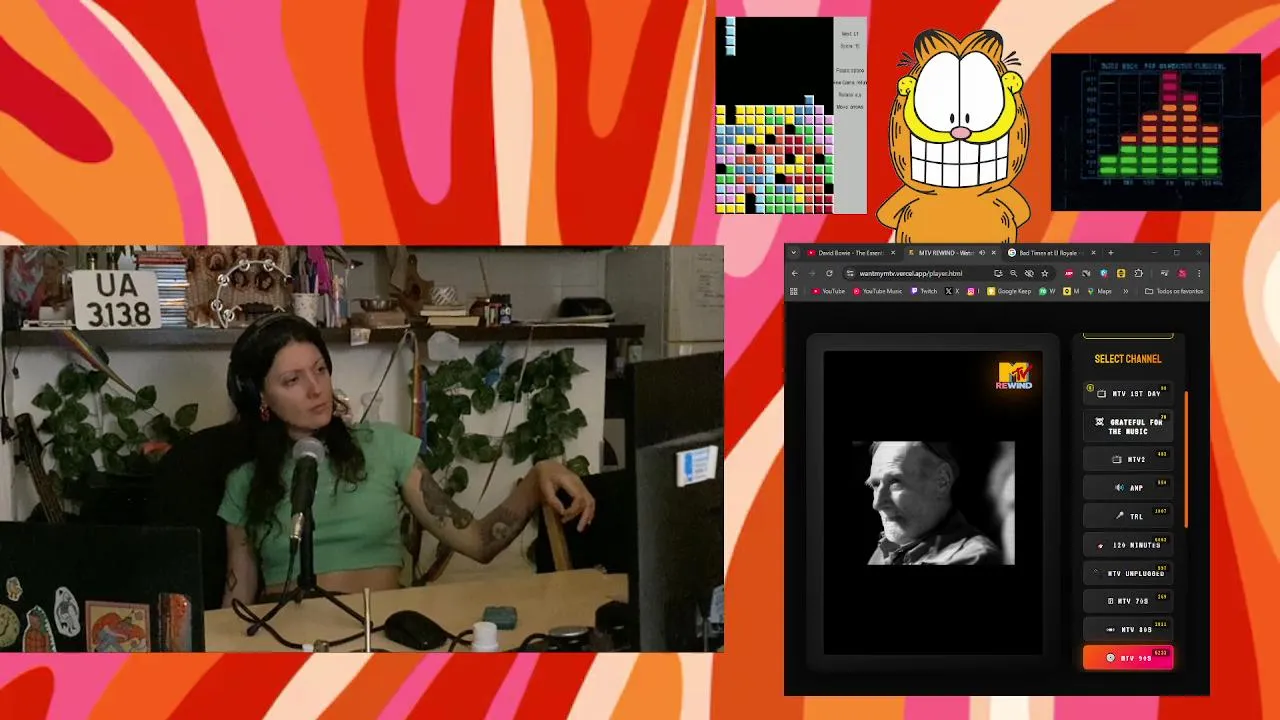The height and width of the screenshot is (720, 1280).
Task: Select the MTV 70S channel
Action: pyautogui.click(x=1128, y=601)
